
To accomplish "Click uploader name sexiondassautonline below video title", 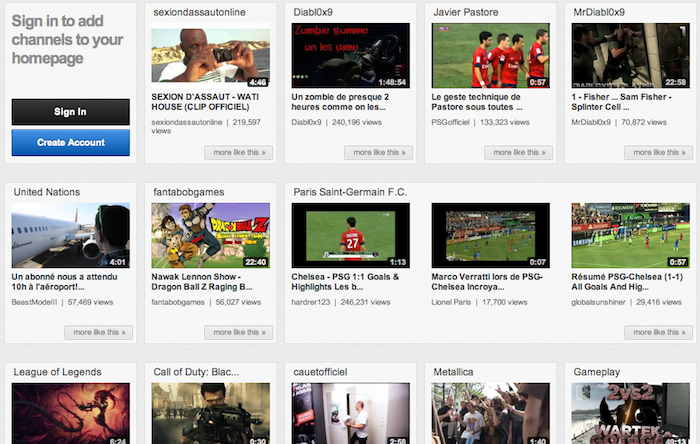I will click(187, 122).
